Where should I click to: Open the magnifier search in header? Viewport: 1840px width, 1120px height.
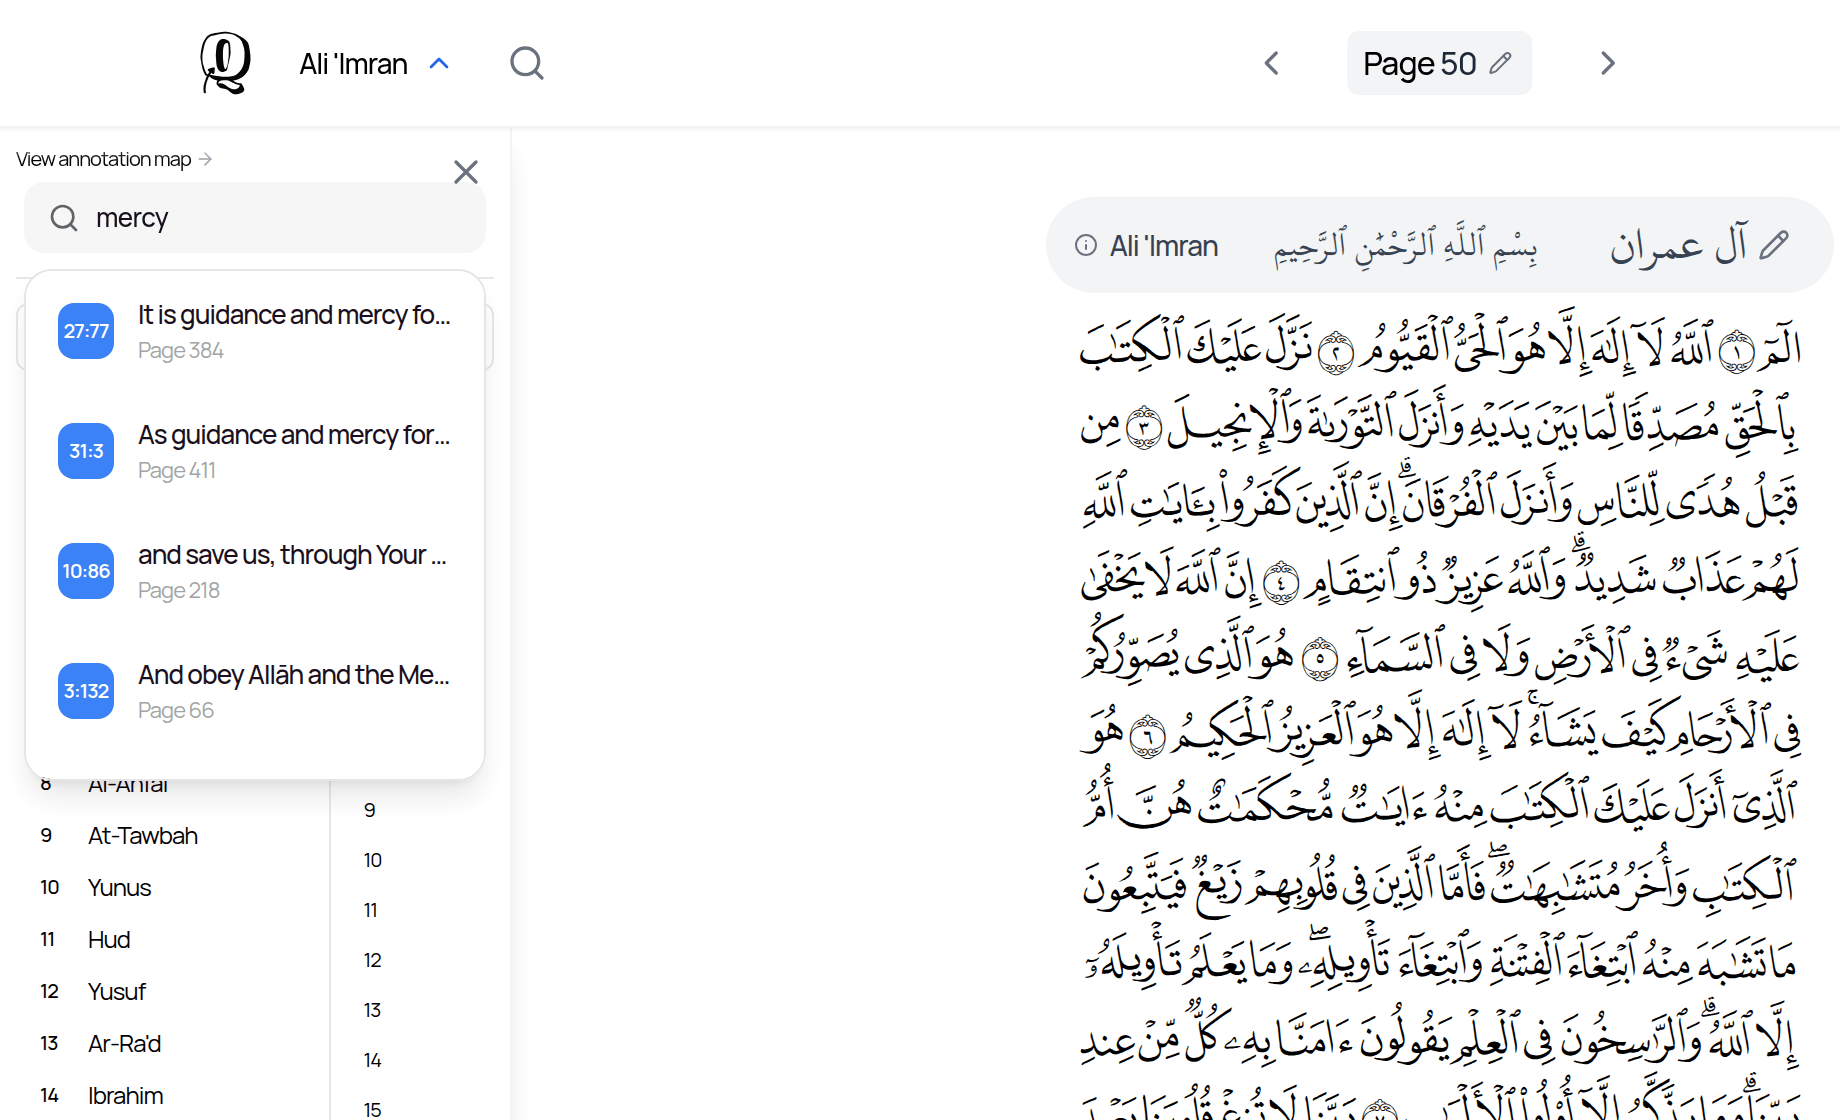[527, 63]
